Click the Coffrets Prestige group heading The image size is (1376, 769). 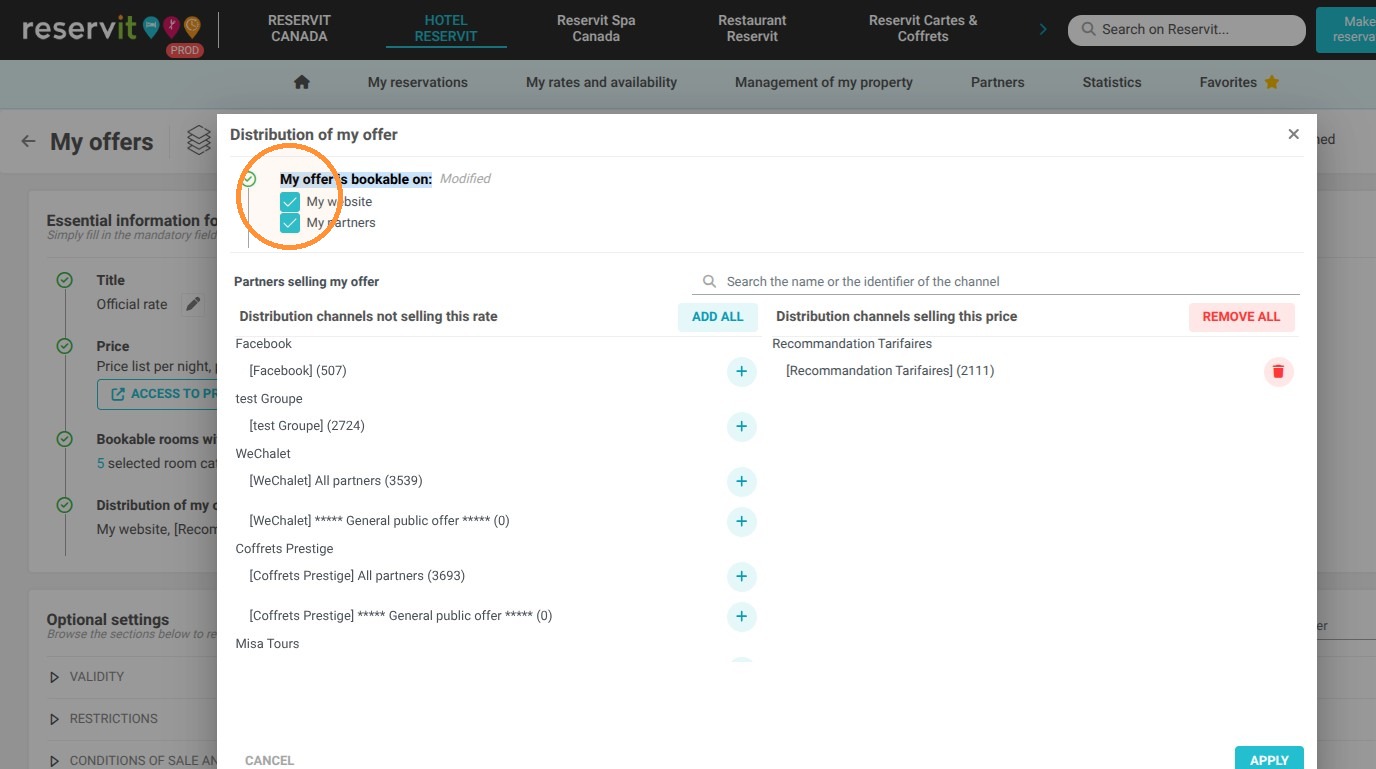pyautogui.click(x=284, y=549)
